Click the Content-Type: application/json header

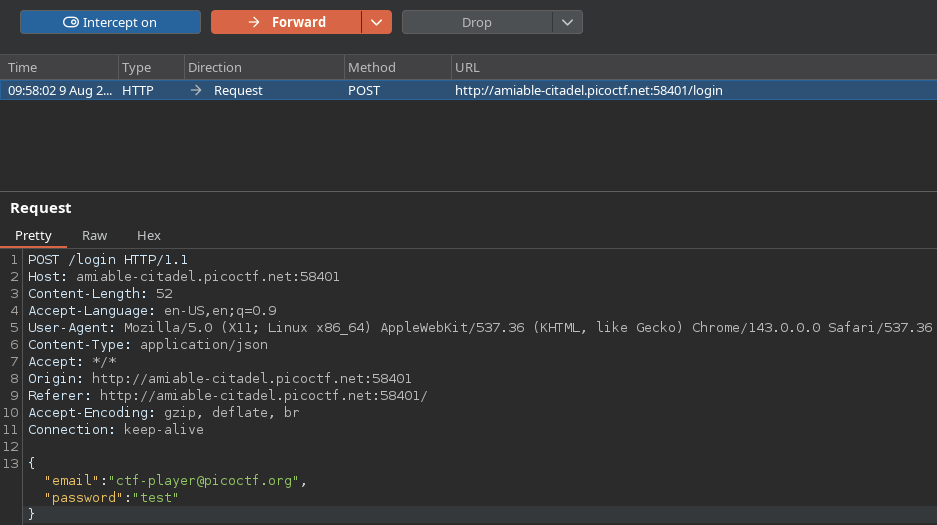(148, 345)
